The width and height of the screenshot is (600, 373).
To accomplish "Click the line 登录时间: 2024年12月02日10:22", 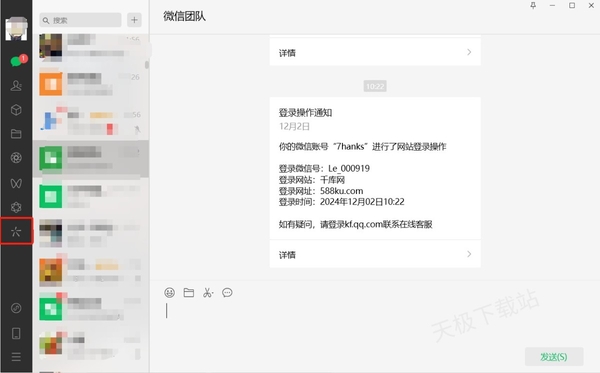I will pyautogui.click(x=341, y=202).
